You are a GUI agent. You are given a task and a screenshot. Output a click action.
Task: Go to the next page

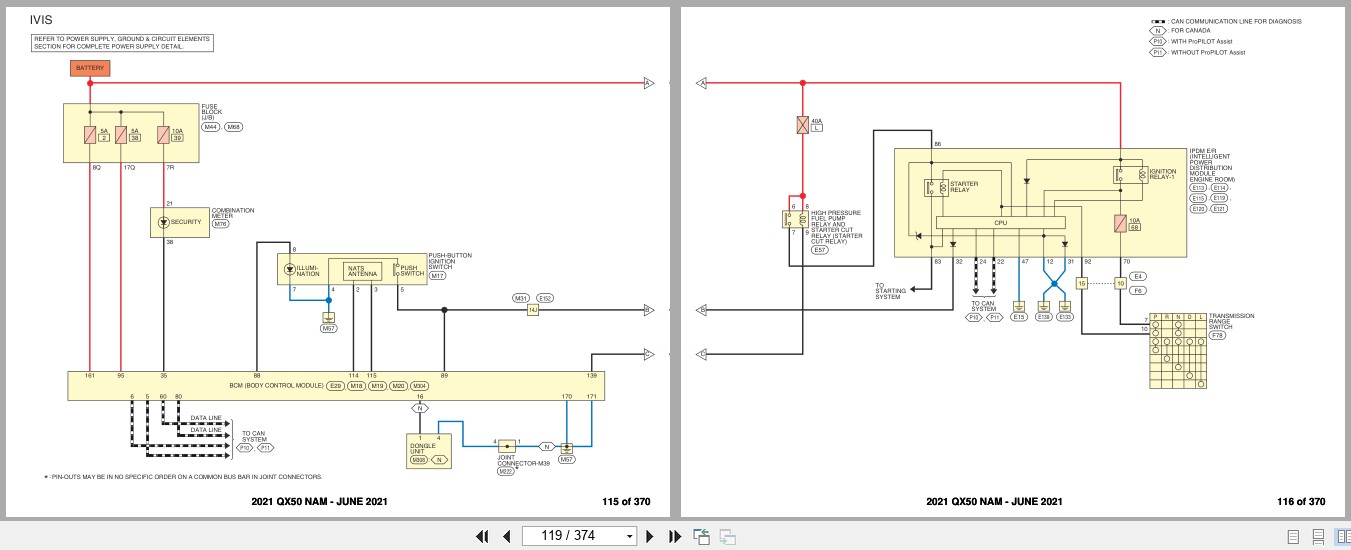(650, 536)
